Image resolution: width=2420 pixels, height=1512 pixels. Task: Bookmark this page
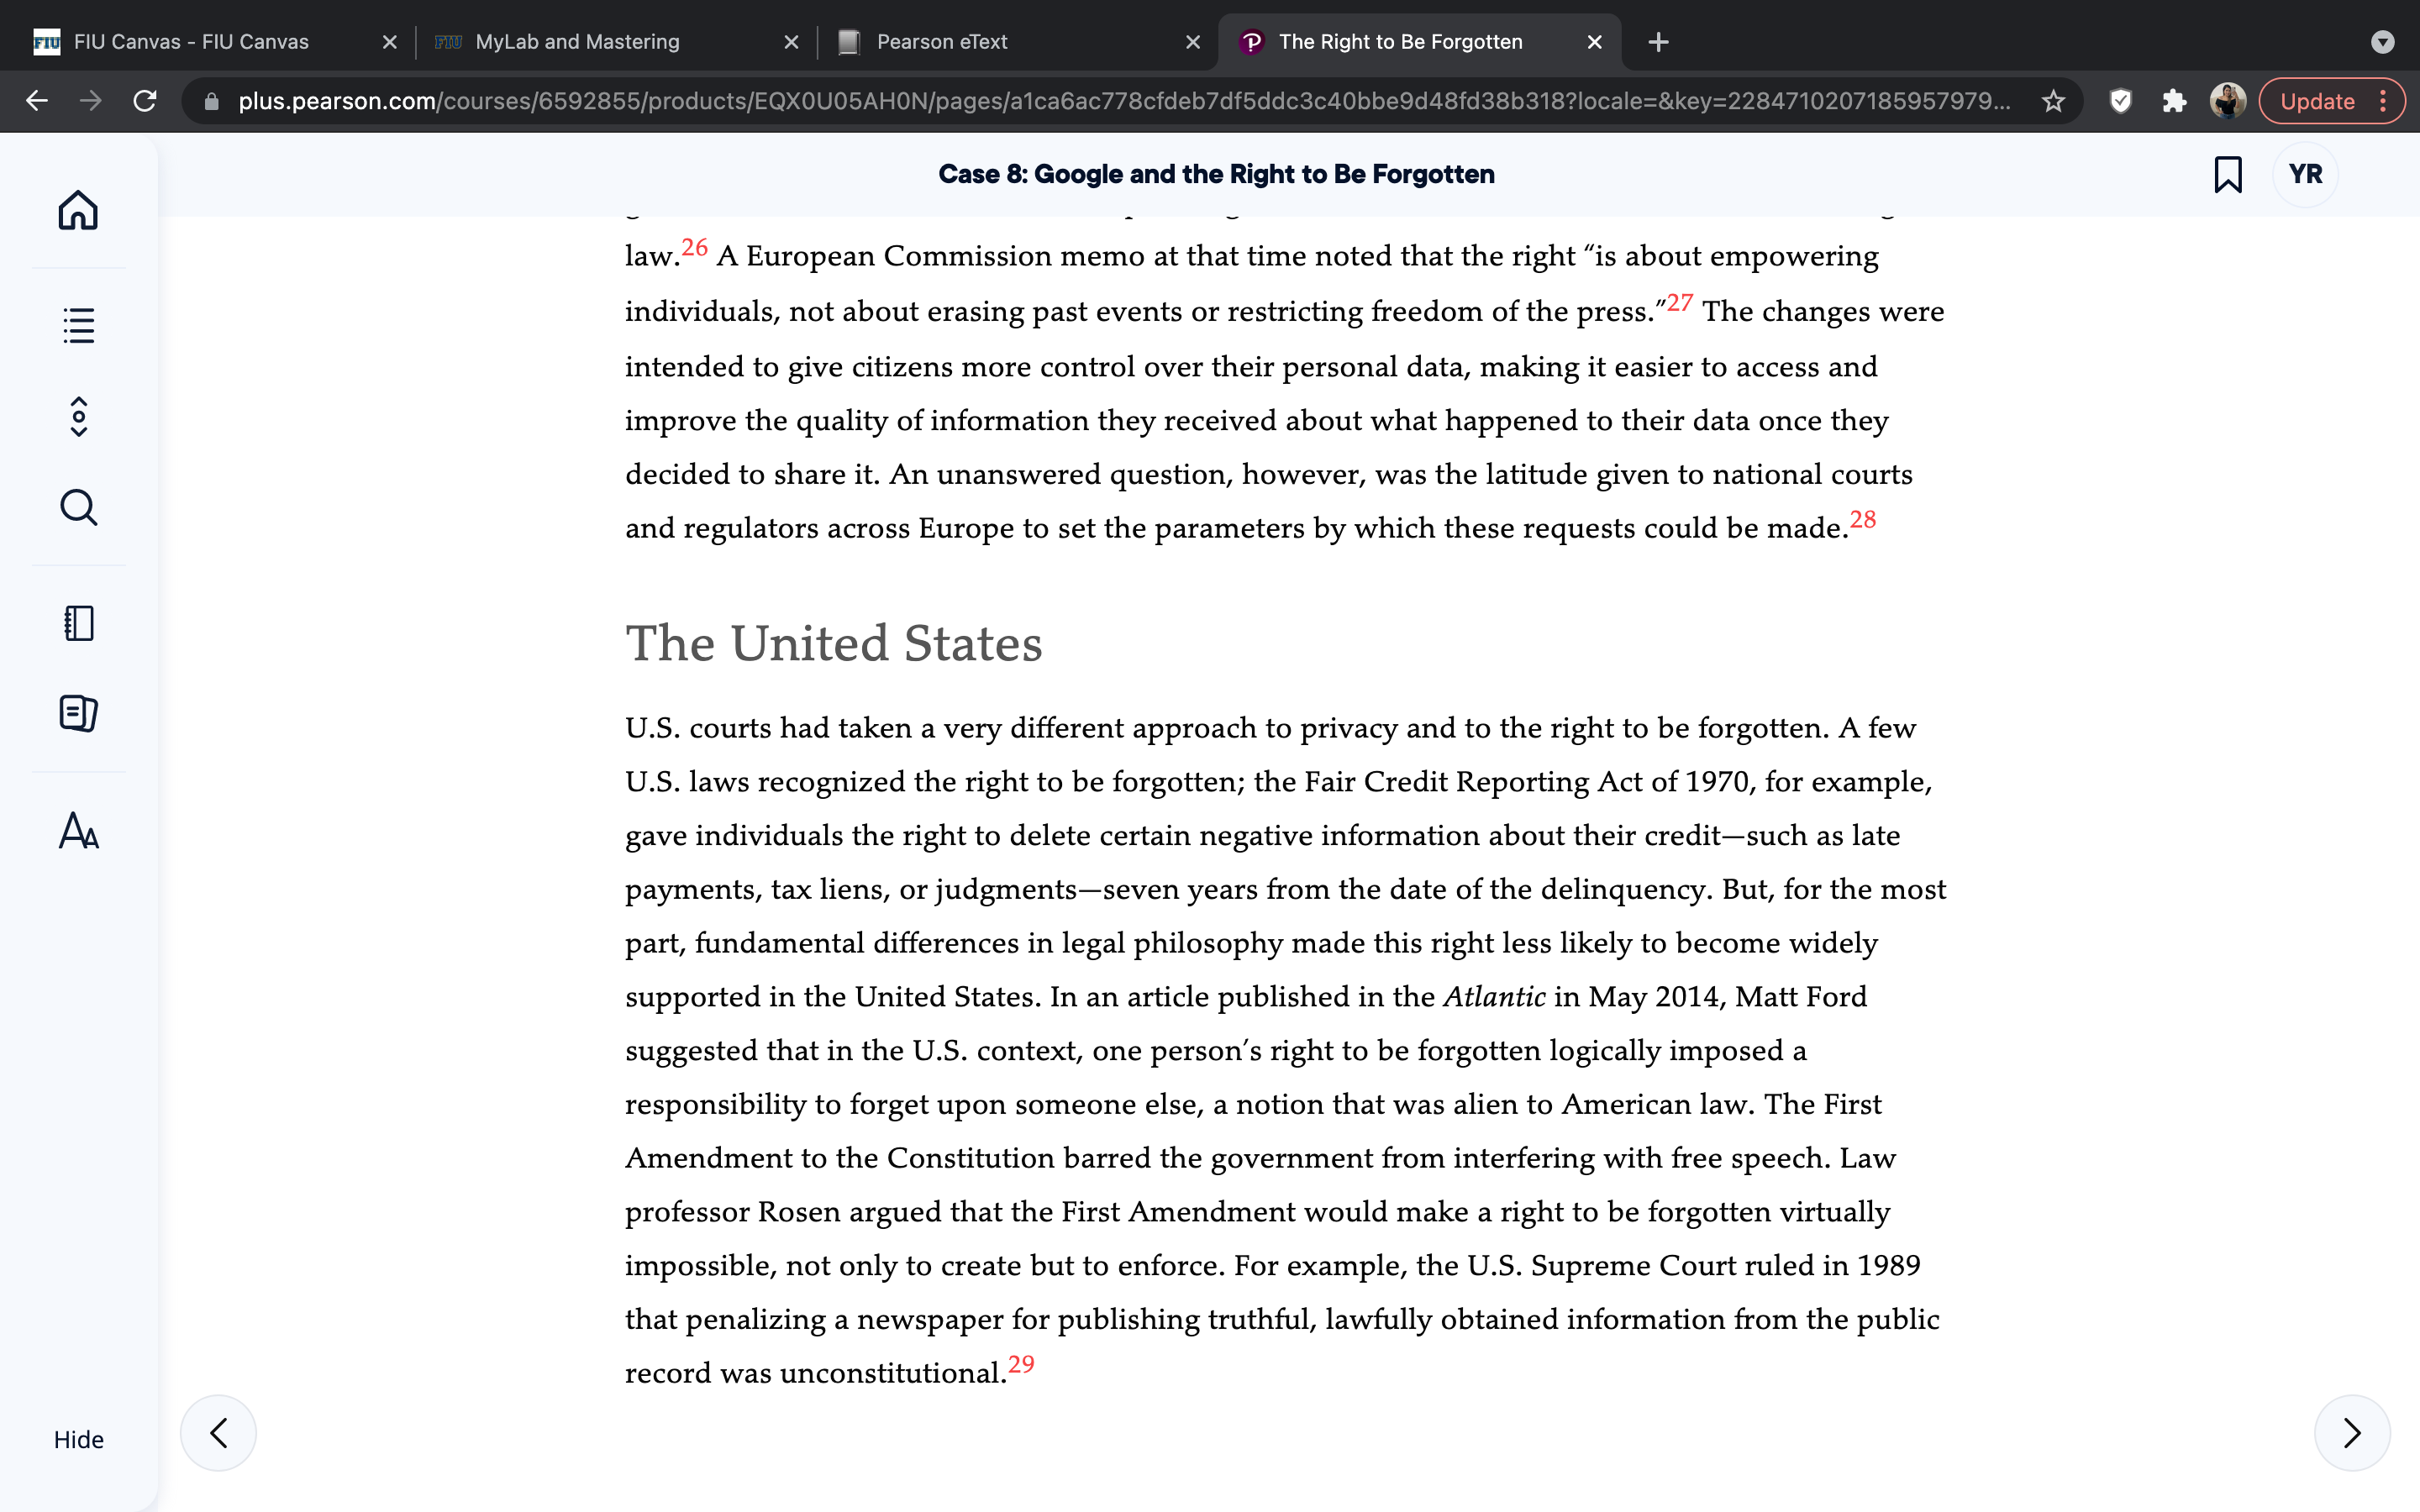click(x=2227, y=174)
